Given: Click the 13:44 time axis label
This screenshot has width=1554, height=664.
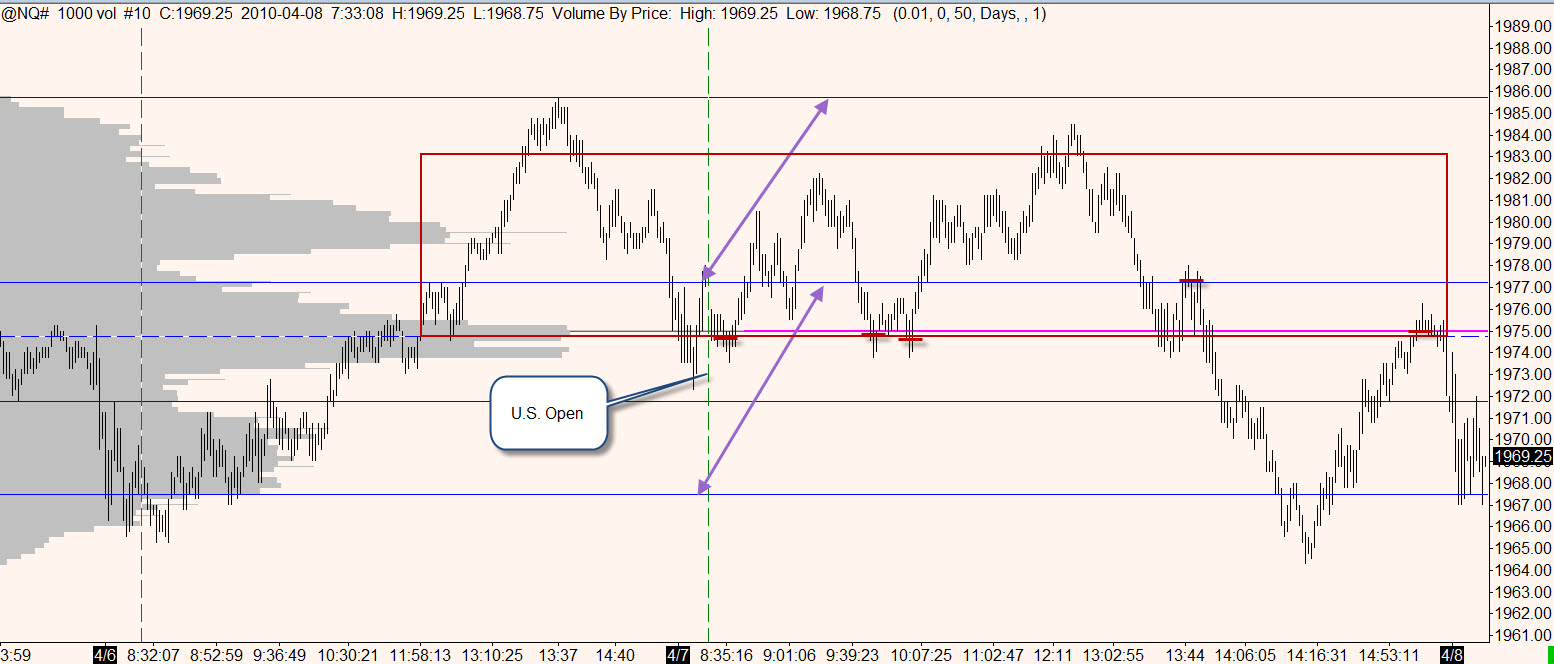Looking at the screenshot, I should [x=1186, y=656].
